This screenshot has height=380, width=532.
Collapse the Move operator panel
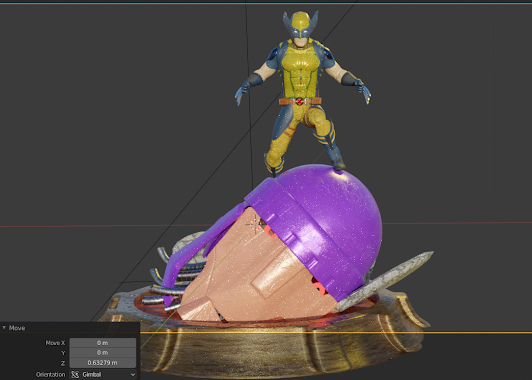click(x=4, y=328)
